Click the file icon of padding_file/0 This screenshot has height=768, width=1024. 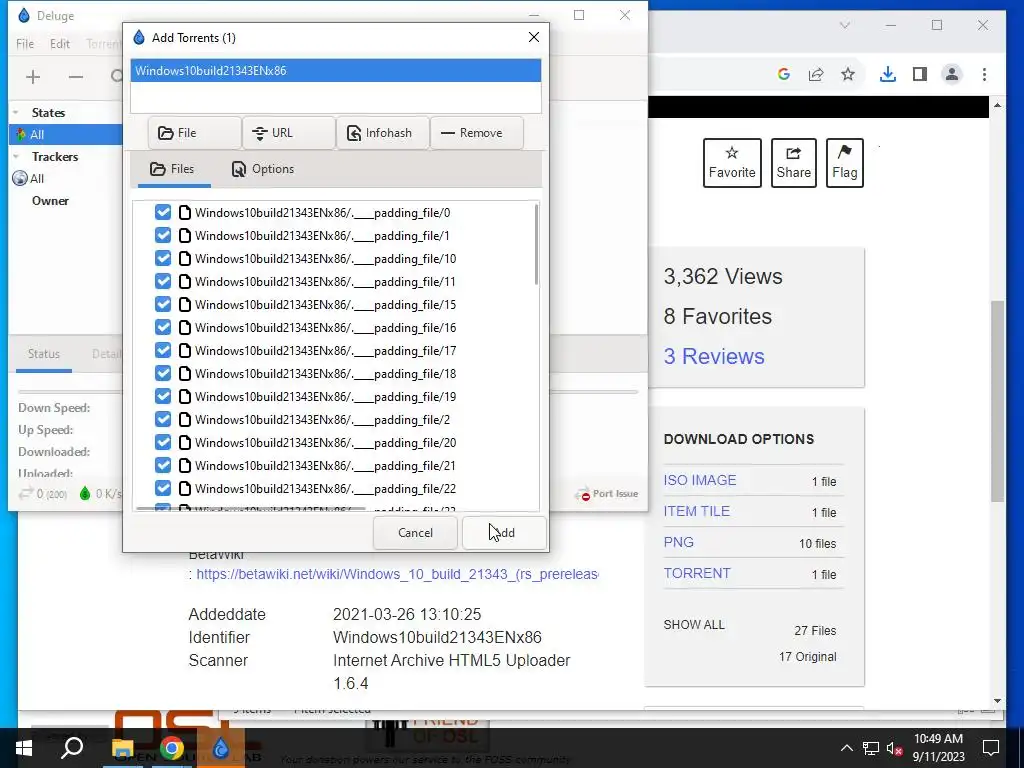185,212
